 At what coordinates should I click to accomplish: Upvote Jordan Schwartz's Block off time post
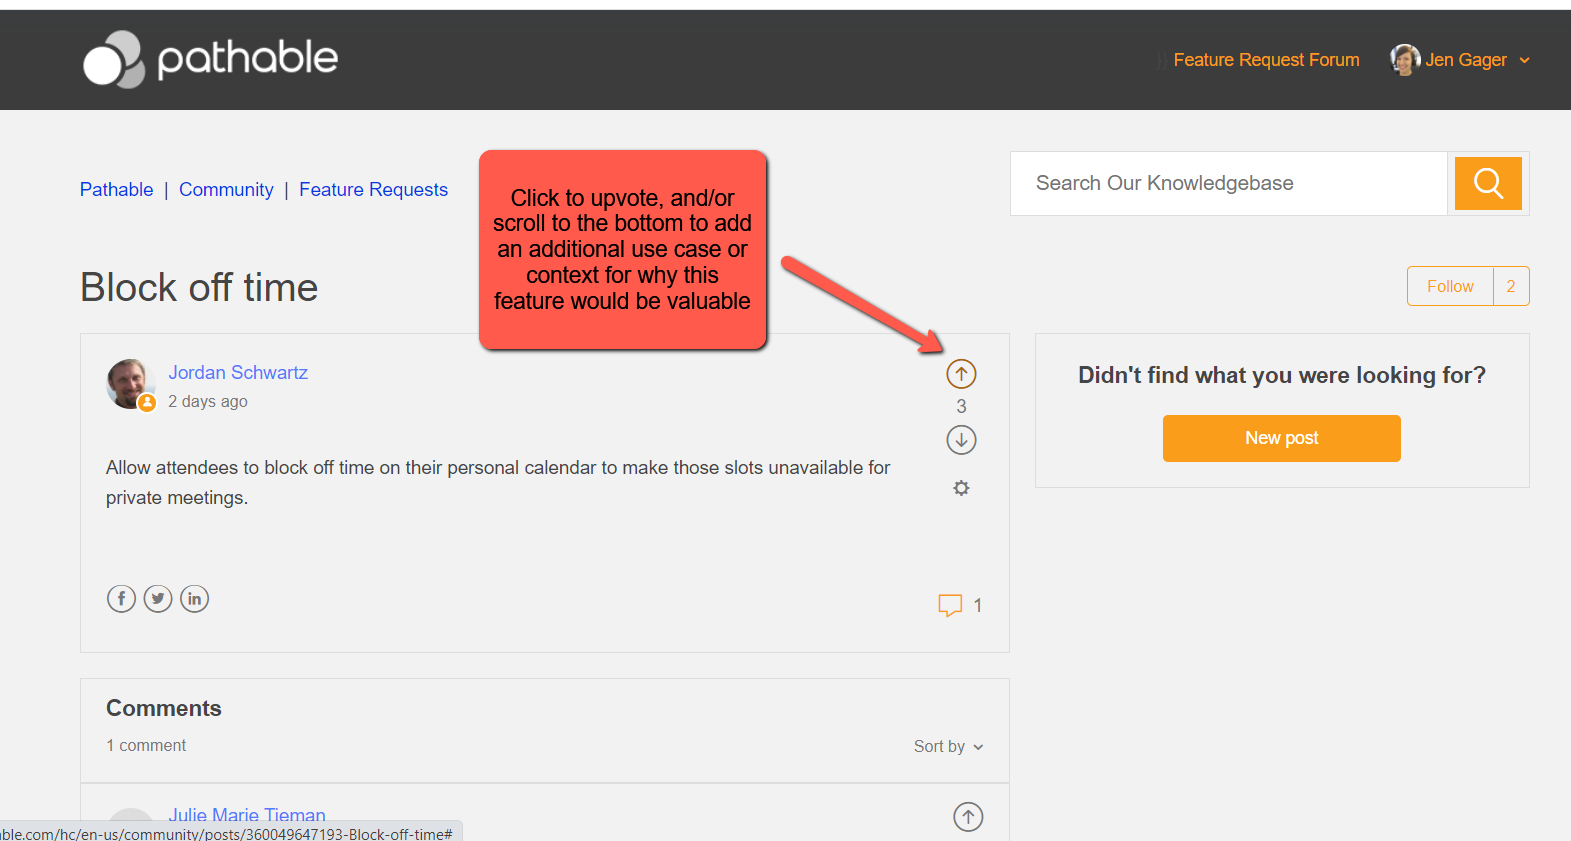[961, 374]
